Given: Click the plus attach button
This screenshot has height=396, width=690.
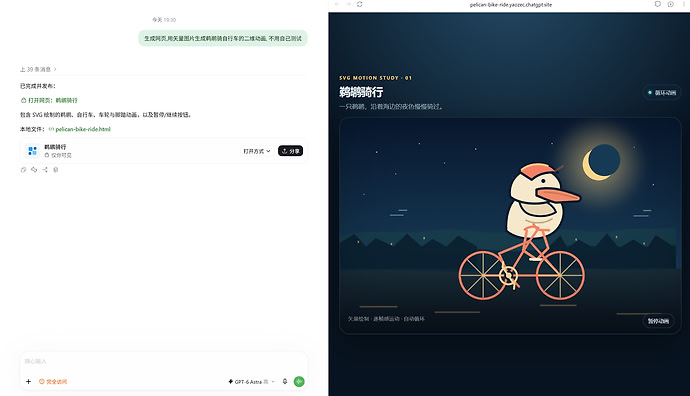Looking at the screenshot, I should tap(28, 381).
